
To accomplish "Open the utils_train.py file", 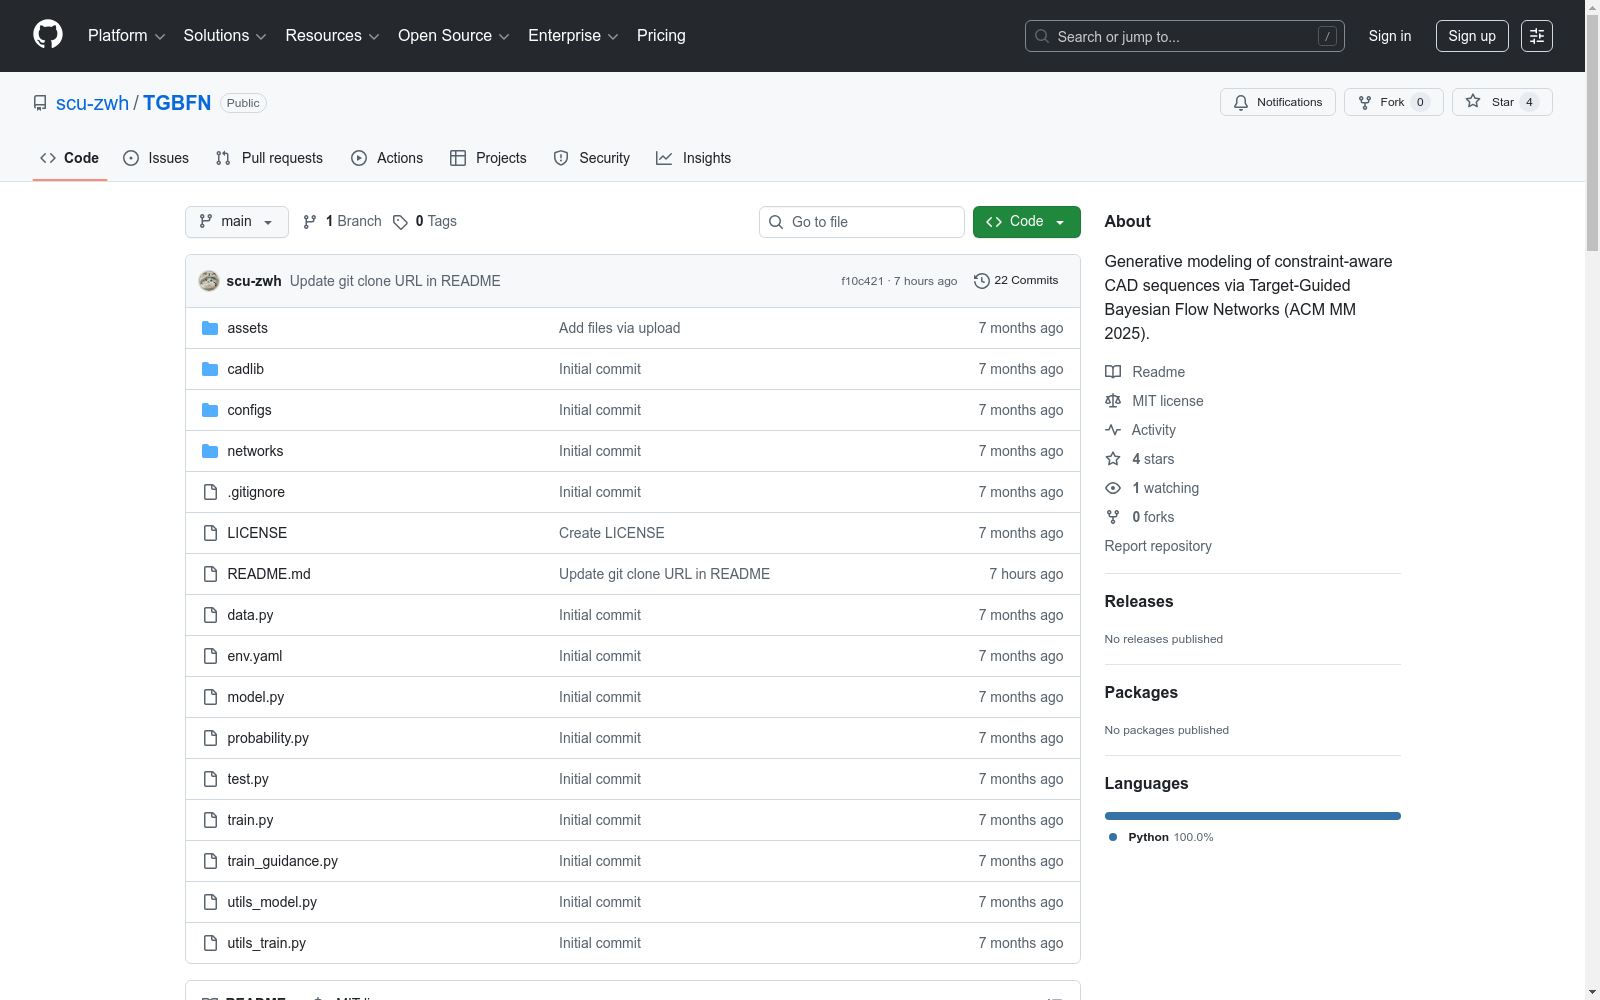I will (266, 943).
